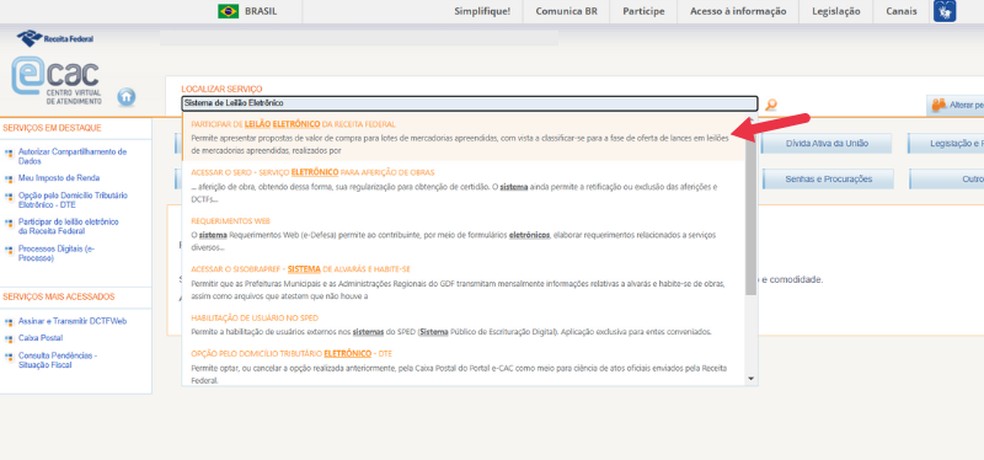Click icon beside Caixa Postal
984x460 pixels.
(9, 339)
